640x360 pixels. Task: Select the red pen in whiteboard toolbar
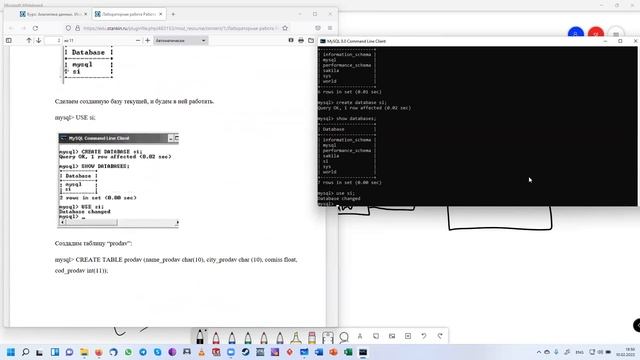coord(216,338)
